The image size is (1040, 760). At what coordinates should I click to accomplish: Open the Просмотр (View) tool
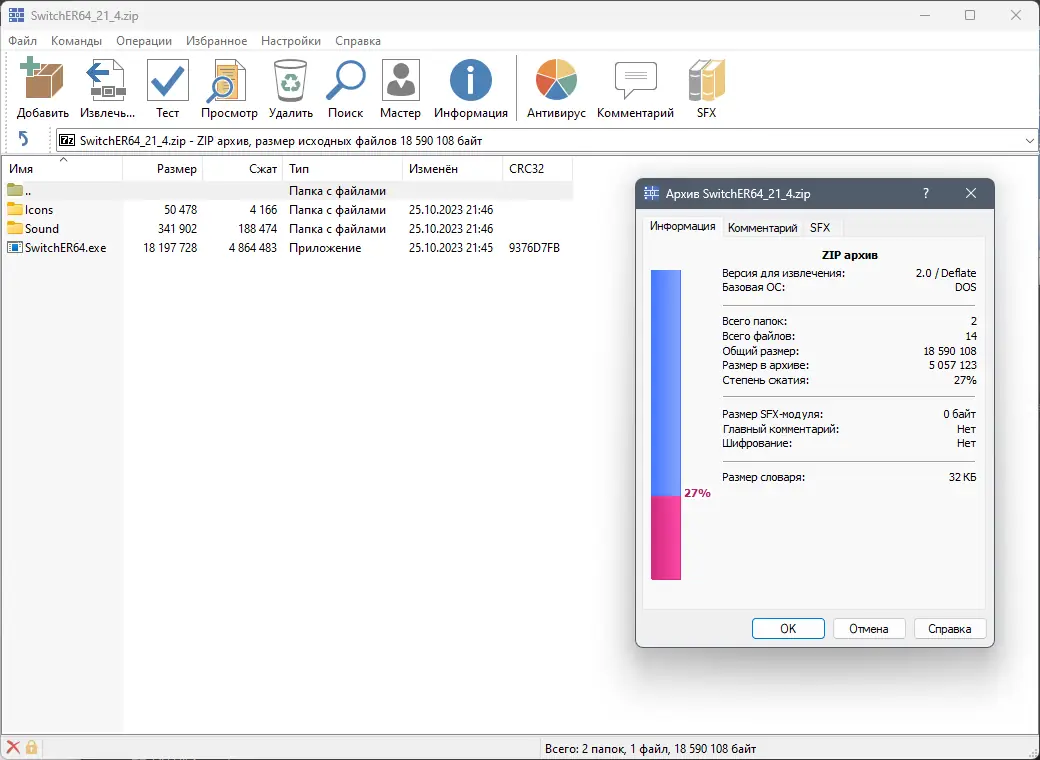pyautogui.click(x=229, y=80)
